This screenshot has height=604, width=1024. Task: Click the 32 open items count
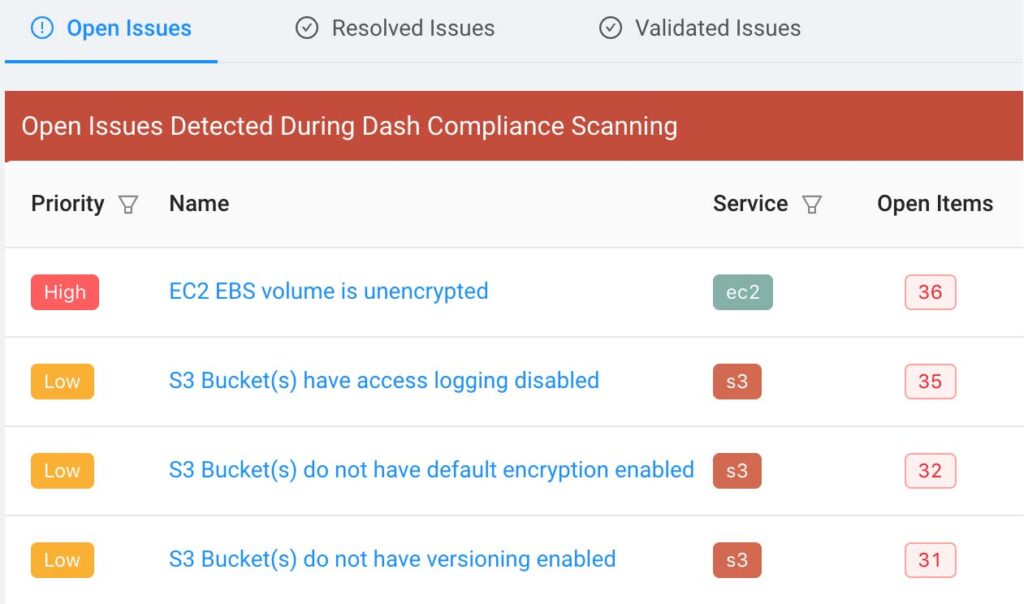[930, 471]
